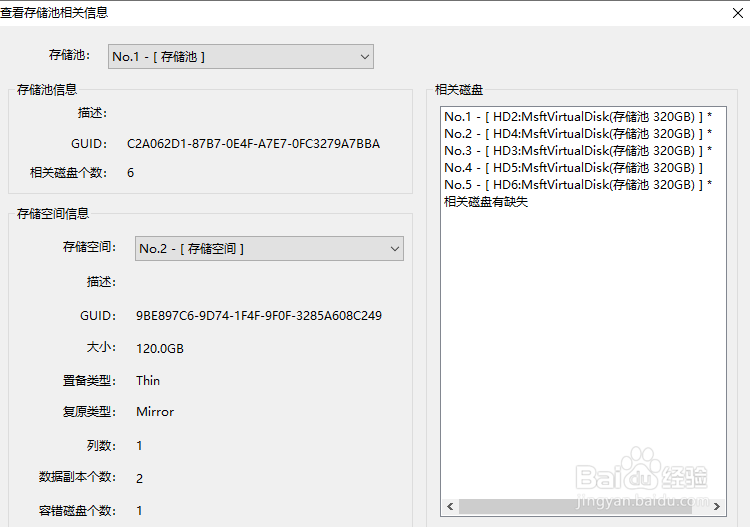Click the Thin provisioning type value
The image size is (750, 527).
point(148,381)
